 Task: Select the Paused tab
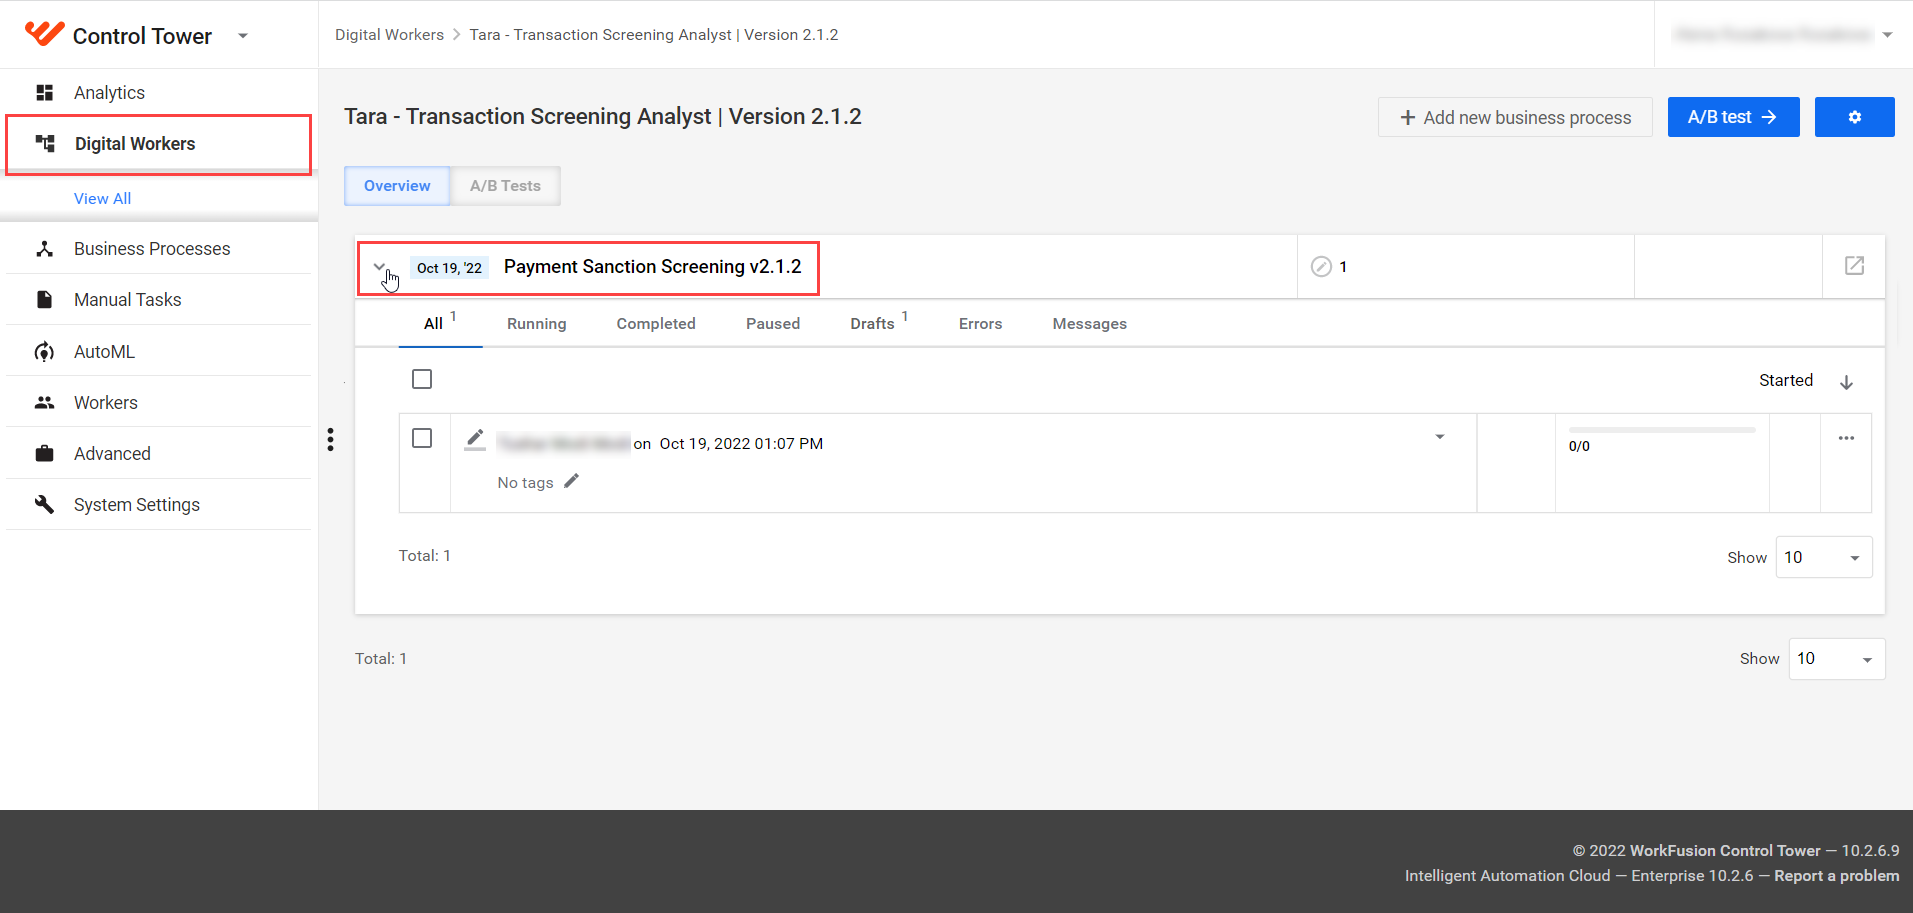pos(773,324)
